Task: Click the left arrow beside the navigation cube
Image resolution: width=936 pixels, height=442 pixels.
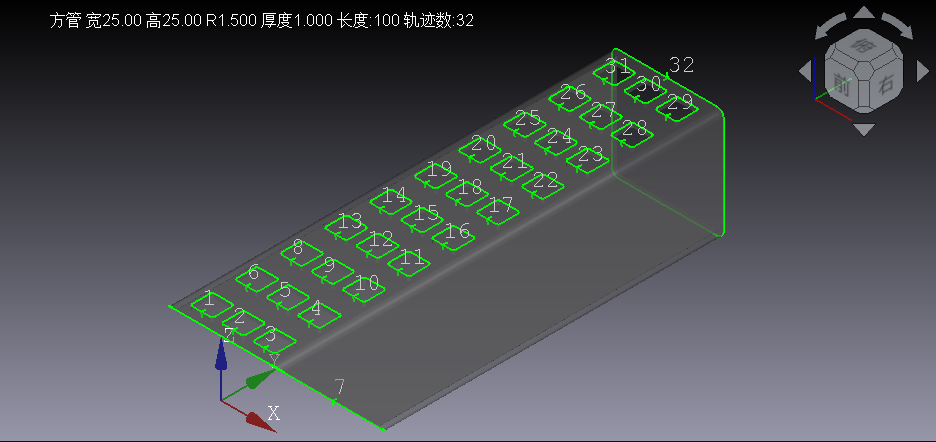Action: (x=805, y=71)
